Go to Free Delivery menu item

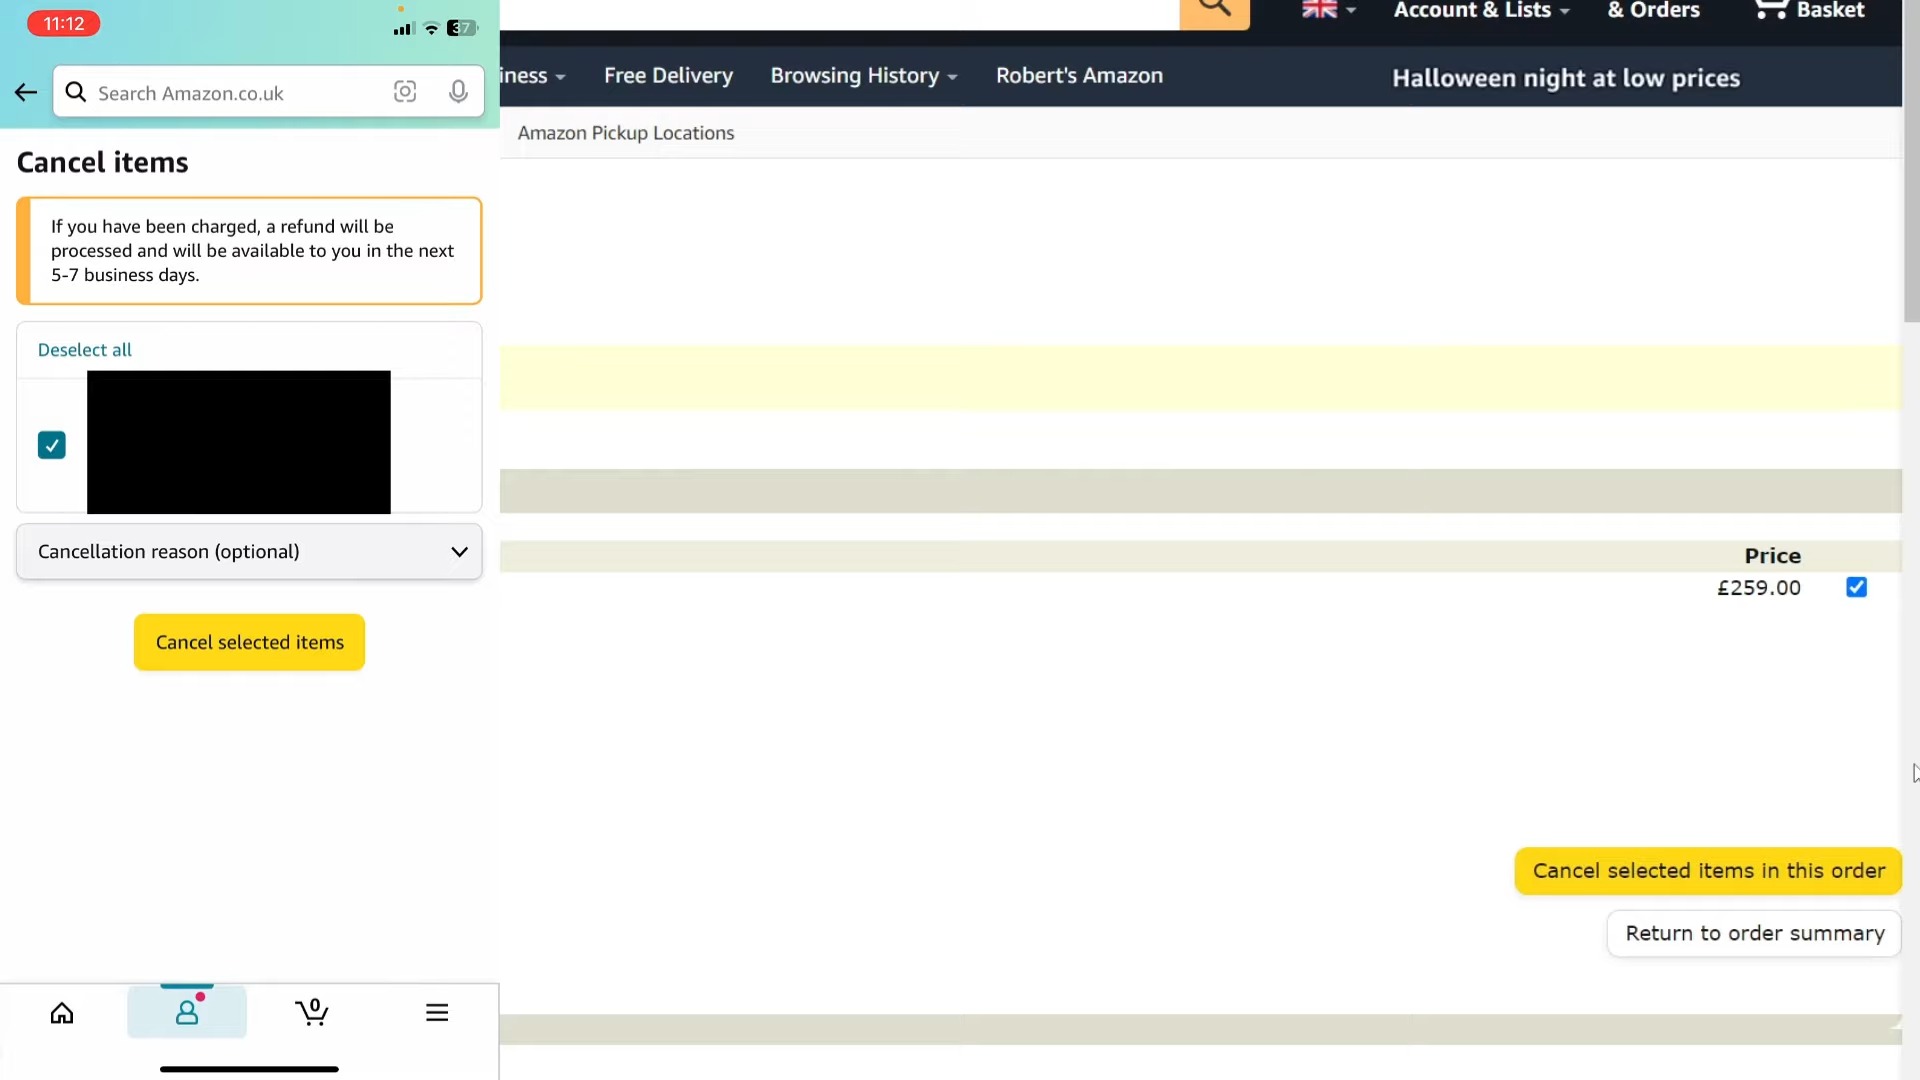[x=668, y=76]
